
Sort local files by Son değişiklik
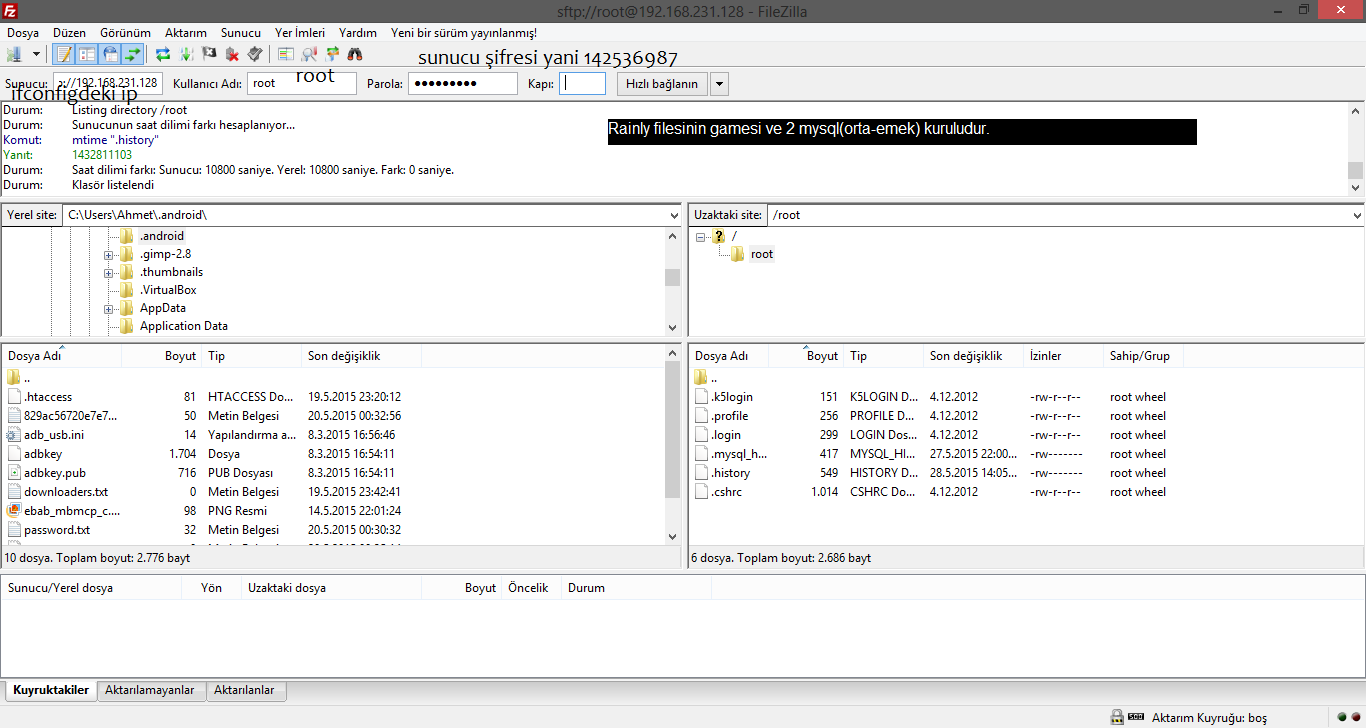point(361,356)
